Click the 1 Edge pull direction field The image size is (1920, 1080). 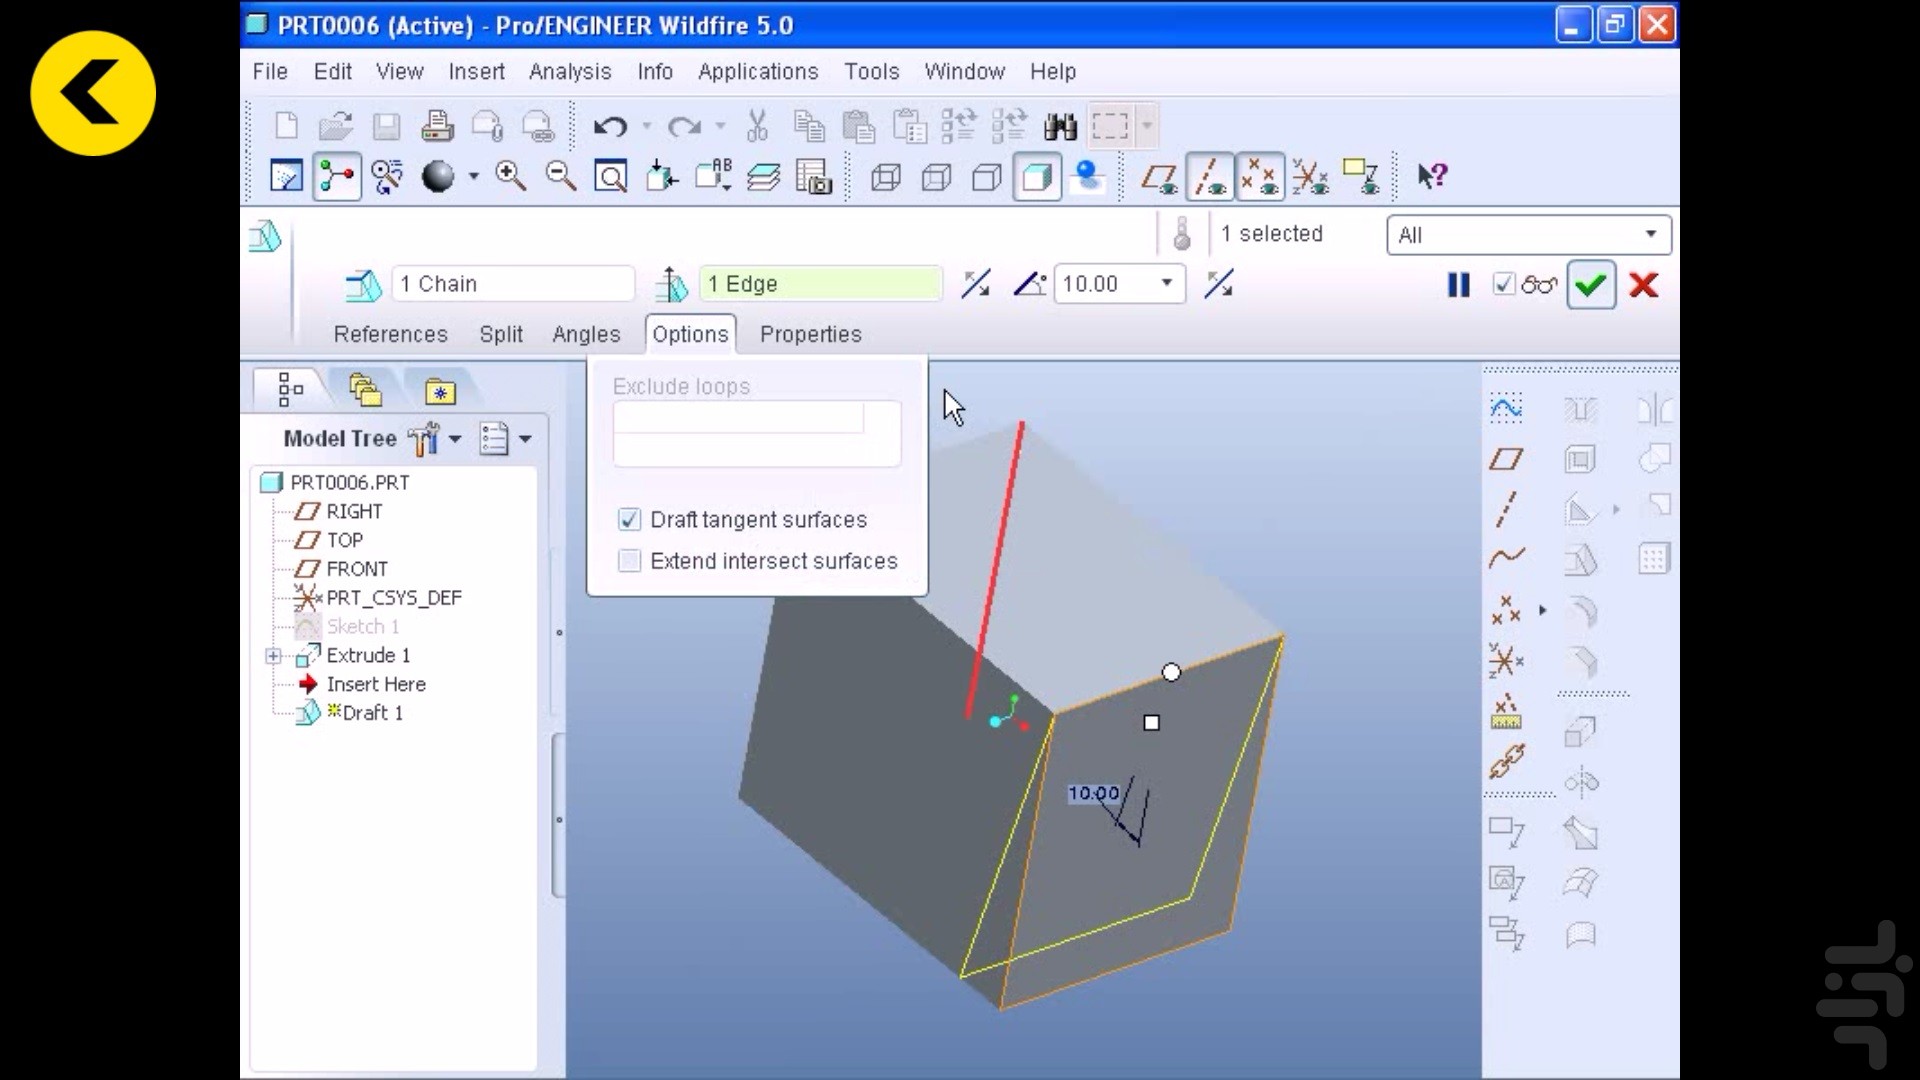(x=820, y=284)
